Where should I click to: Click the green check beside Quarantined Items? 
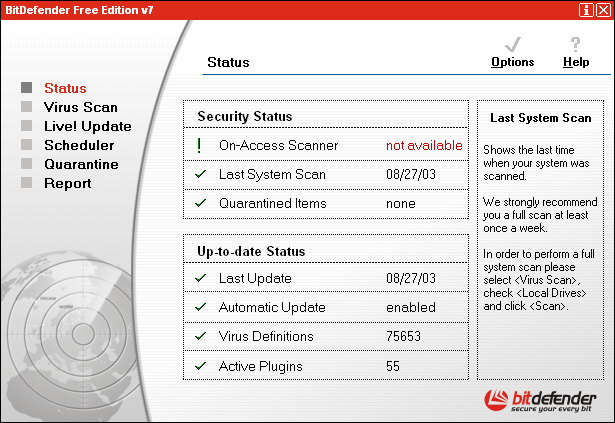(x=200, y=202)
